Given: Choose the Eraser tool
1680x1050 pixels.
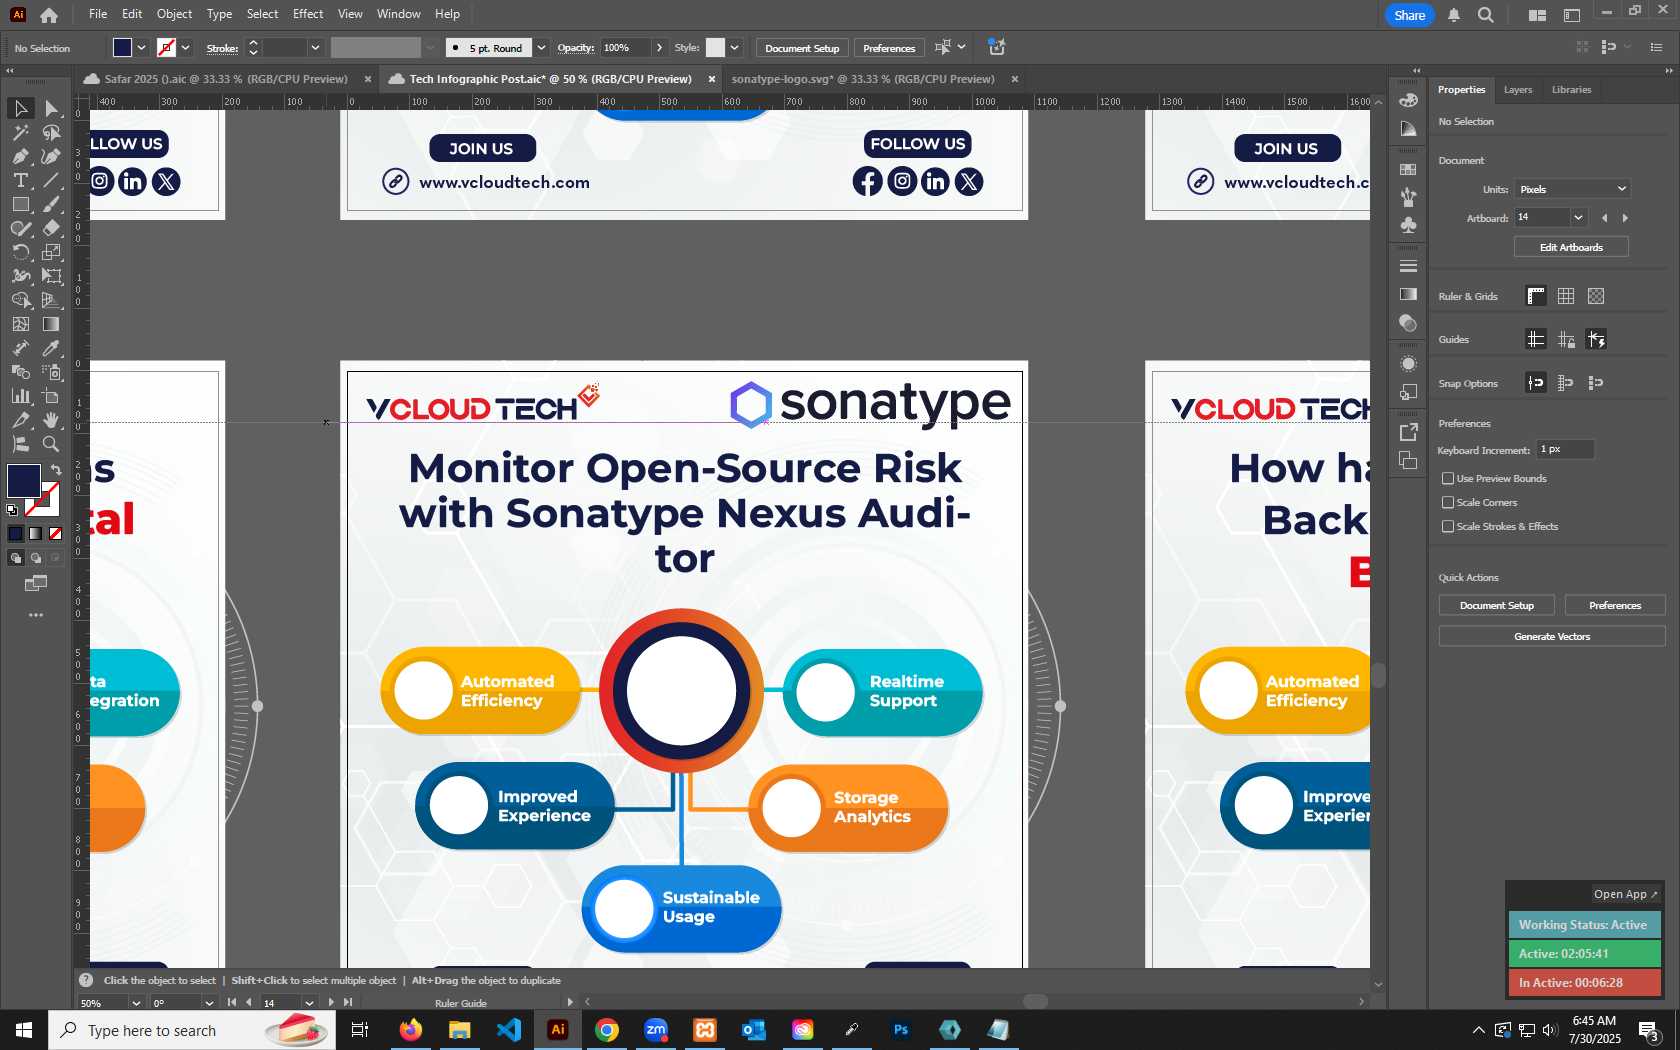Looking at the screenshot, I should (52, 228).
